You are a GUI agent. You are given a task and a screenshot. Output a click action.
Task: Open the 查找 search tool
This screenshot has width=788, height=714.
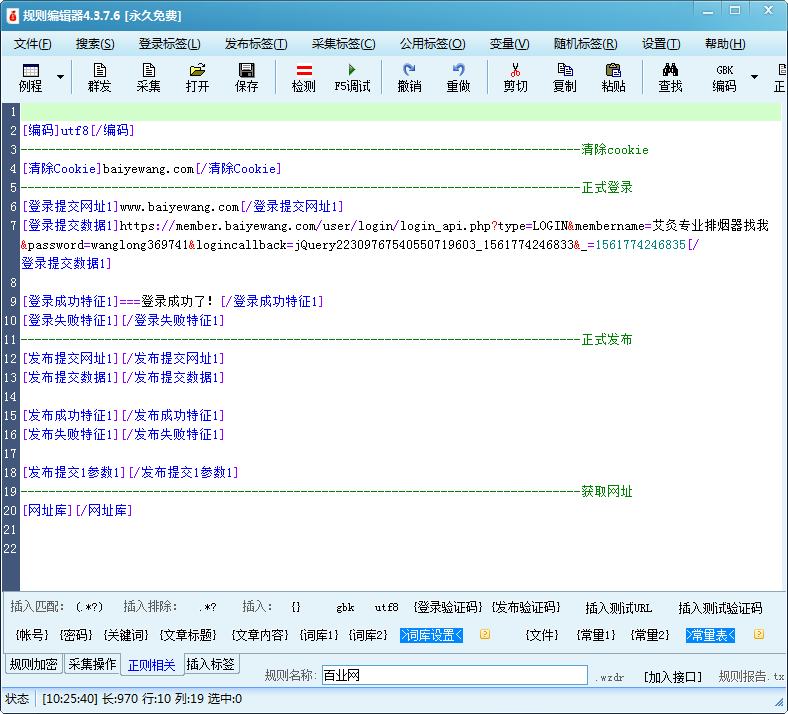[x=670, y=77]
